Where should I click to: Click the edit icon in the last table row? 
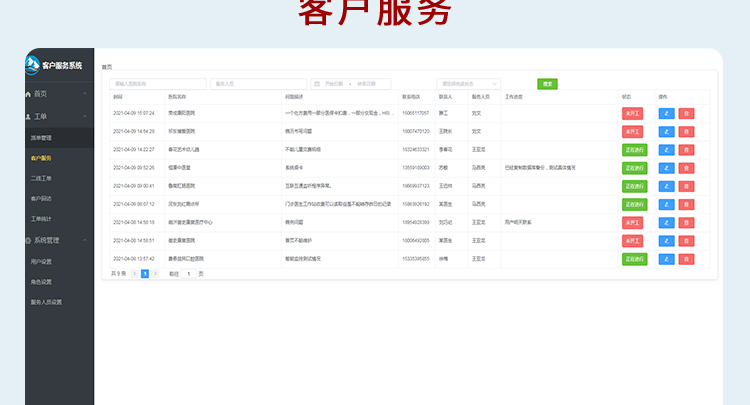[667, 259]
